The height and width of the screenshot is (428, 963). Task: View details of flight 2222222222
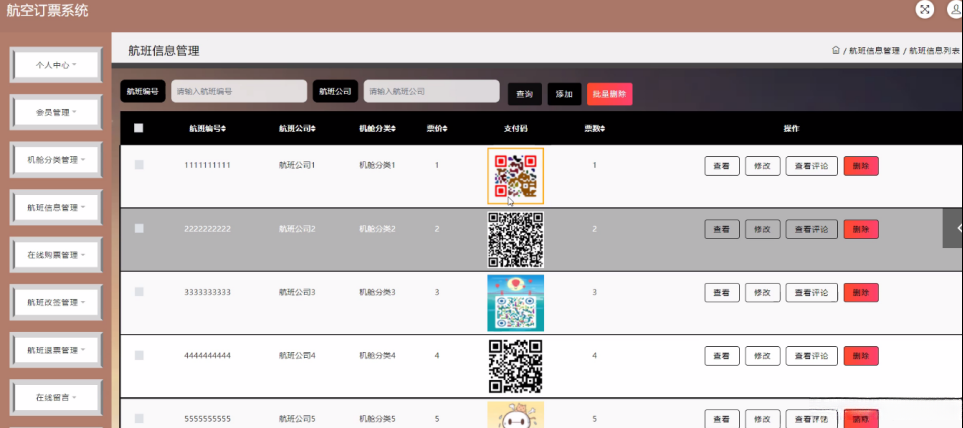(722, 229)
